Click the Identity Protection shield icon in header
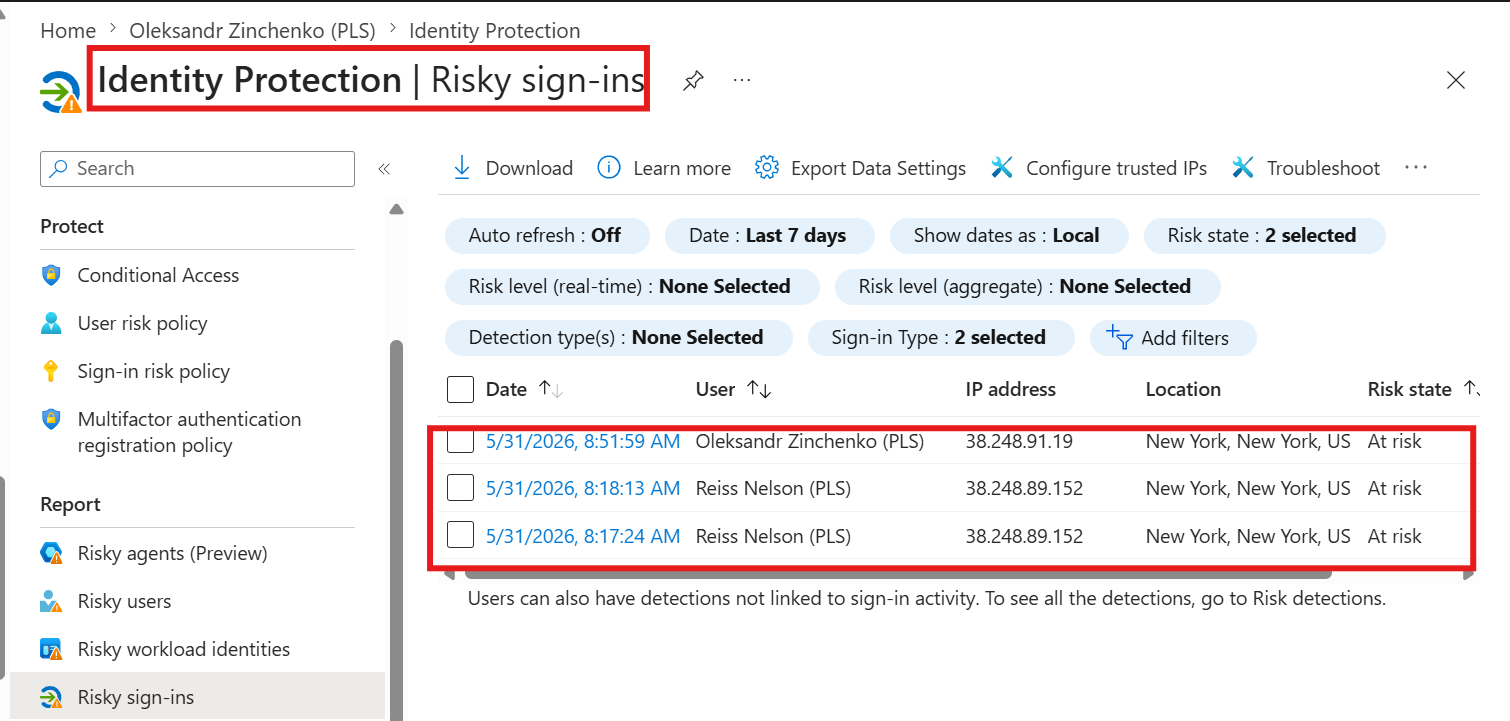Image resolution: width=1510 pixels, height=721 pixels. click(x=61, y=92)
